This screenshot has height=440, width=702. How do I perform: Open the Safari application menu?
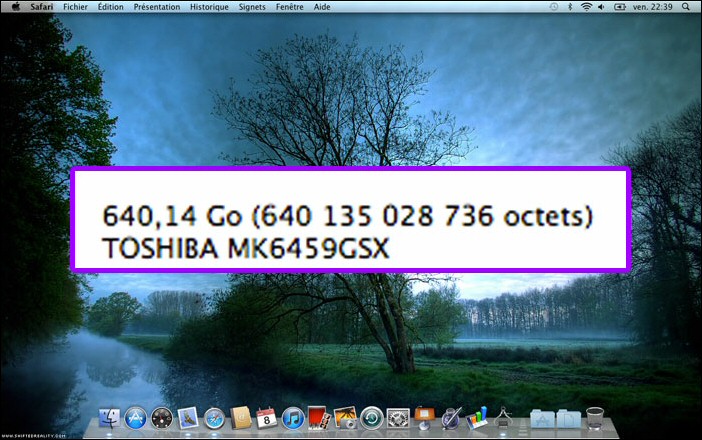tap(42, 7)
